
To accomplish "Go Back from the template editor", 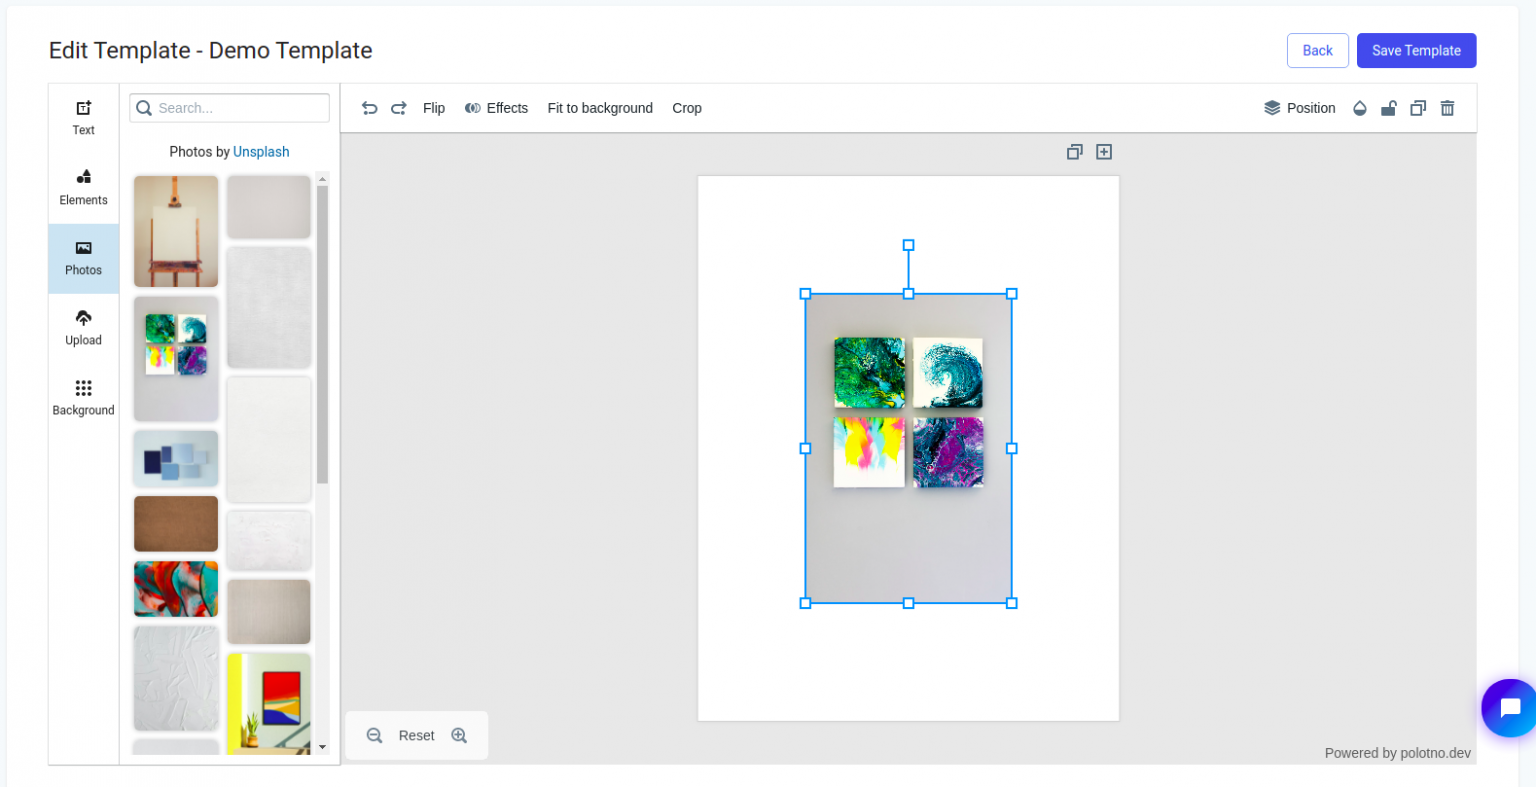I will coord(1317,51).
